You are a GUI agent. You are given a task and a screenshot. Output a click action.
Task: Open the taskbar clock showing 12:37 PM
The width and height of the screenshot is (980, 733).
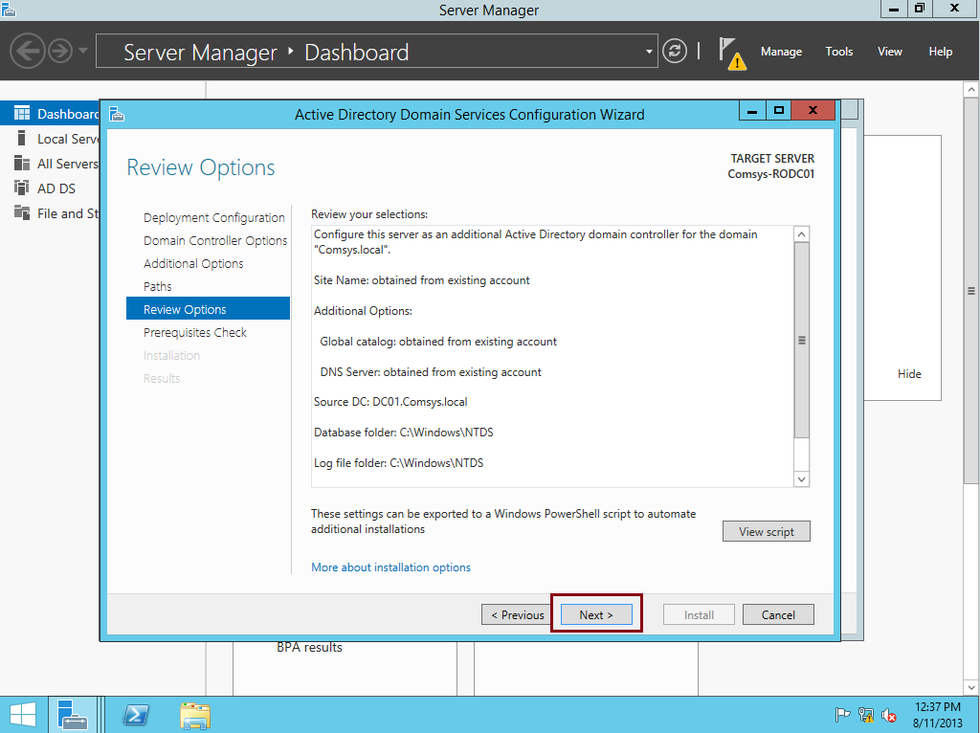(937, 715)
